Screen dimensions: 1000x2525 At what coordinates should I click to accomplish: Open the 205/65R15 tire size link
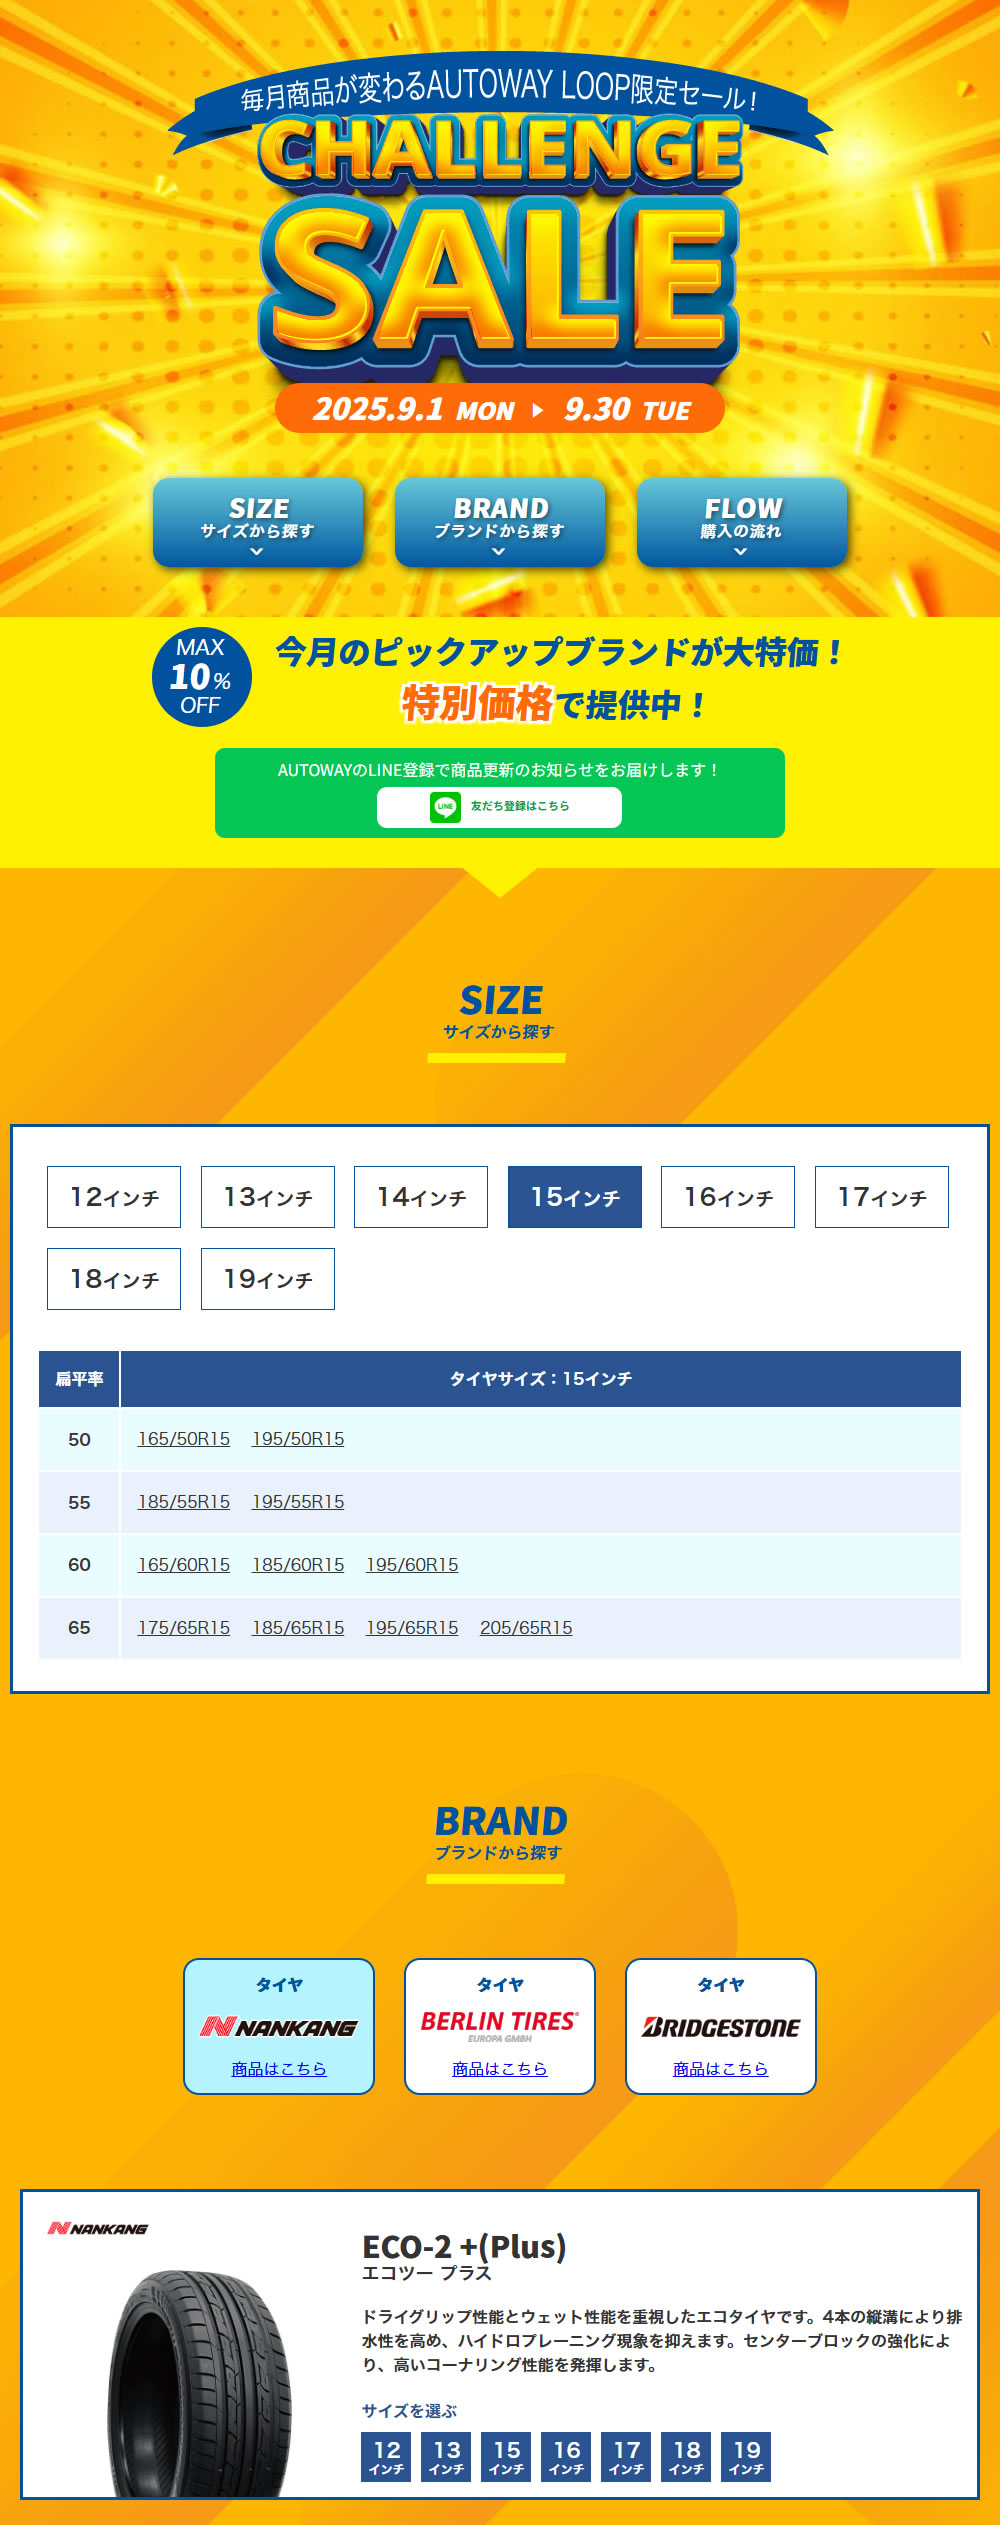tap(526, 1628)
